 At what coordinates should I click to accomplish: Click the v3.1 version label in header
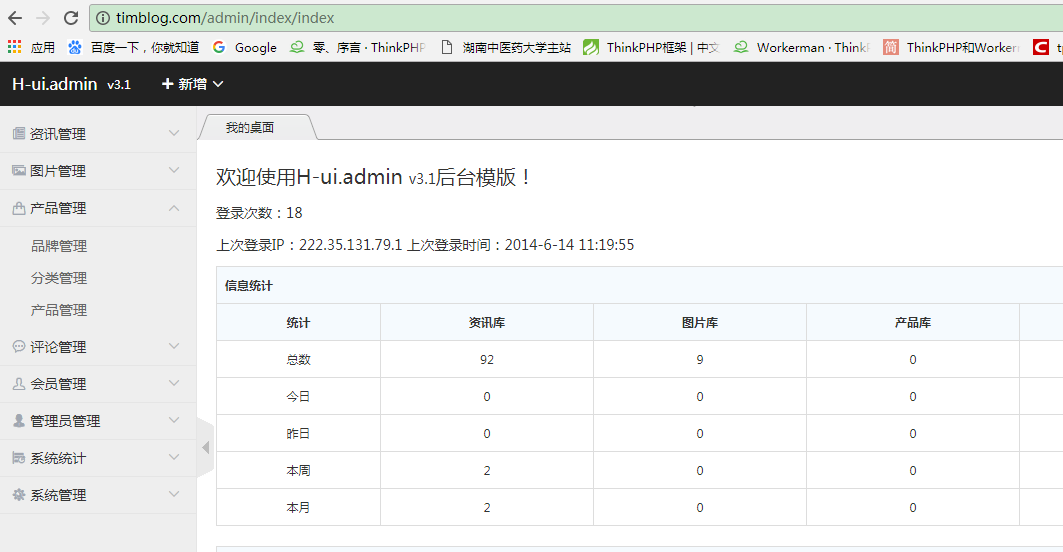[119, 85]
